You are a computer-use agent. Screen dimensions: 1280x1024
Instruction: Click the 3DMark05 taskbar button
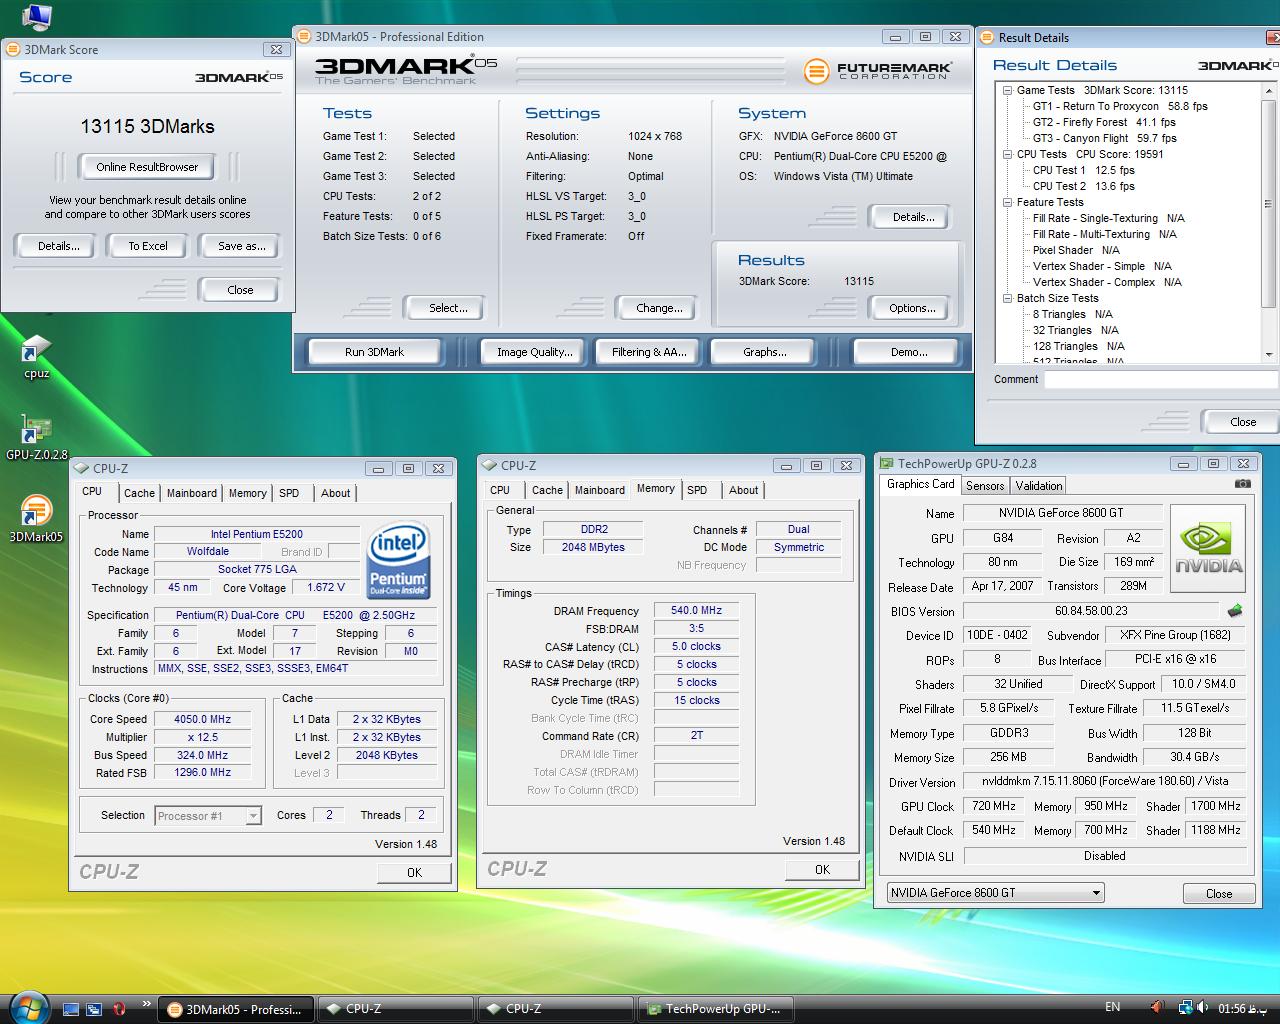pyautogui.click(x=236, y=1009)
